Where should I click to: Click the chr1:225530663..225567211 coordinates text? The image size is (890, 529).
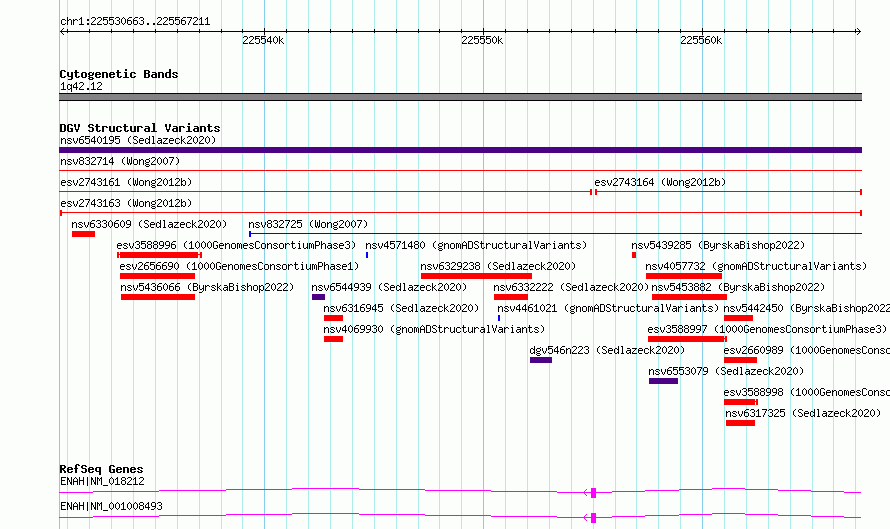(x=135, y=22)
